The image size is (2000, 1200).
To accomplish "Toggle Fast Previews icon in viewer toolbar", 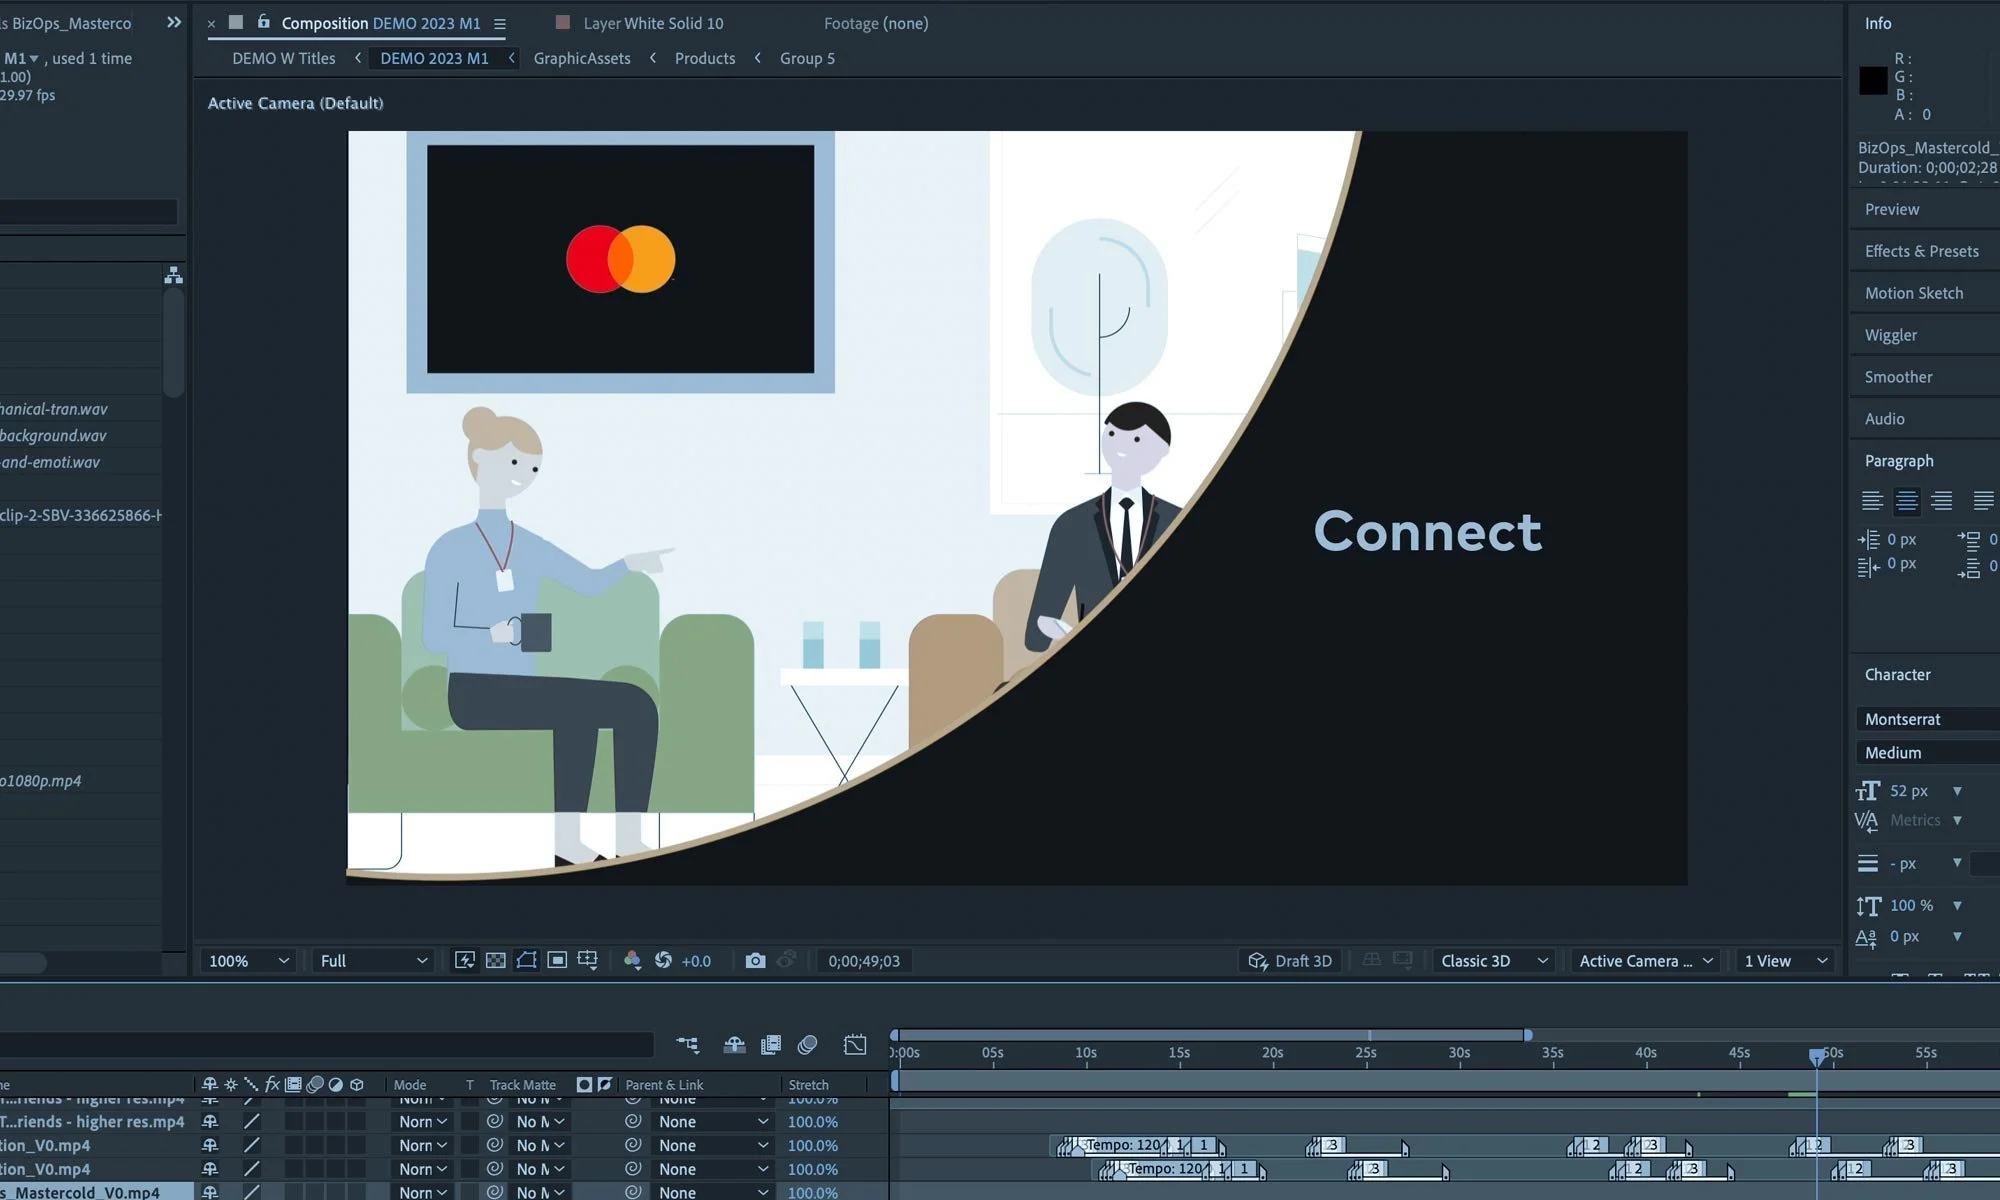I will pyautogui.click(x=465, y=960).
